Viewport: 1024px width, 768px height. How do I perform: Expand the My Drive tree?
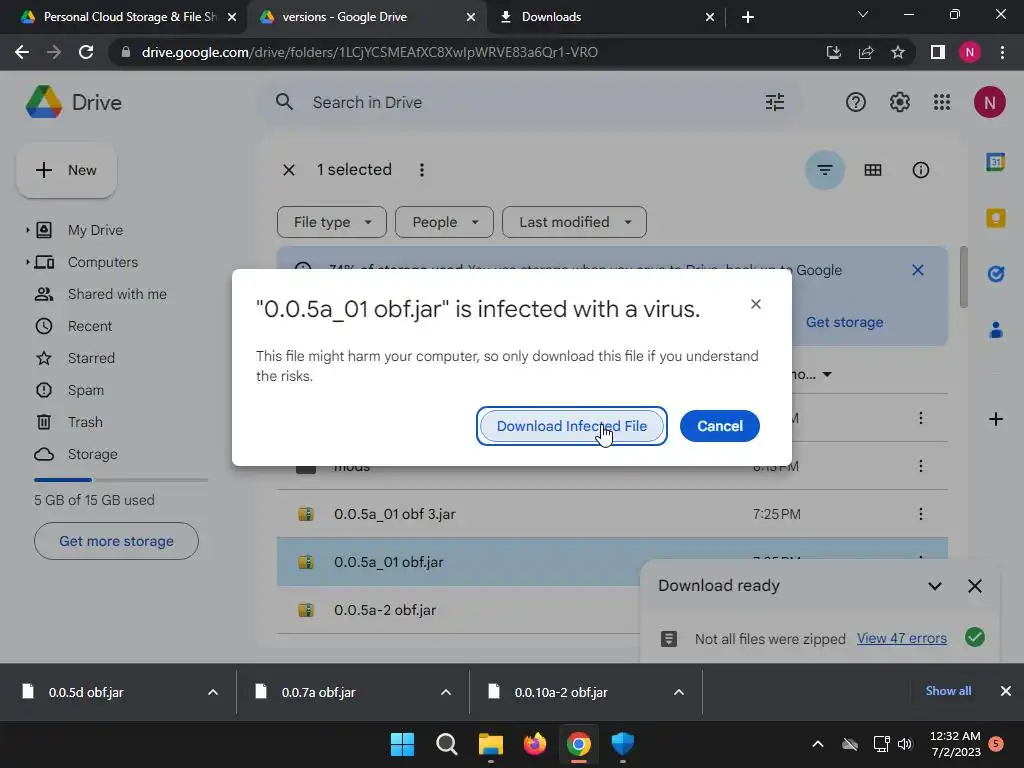(27, 230)
